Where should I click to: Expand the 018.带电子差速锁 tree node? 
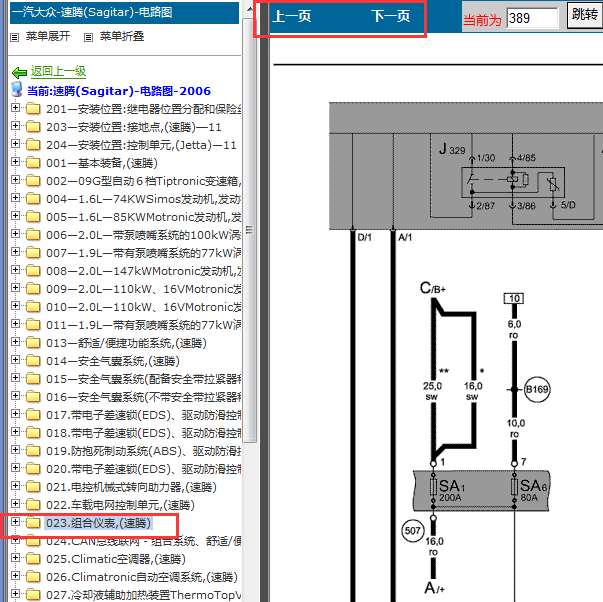[15, 432]
